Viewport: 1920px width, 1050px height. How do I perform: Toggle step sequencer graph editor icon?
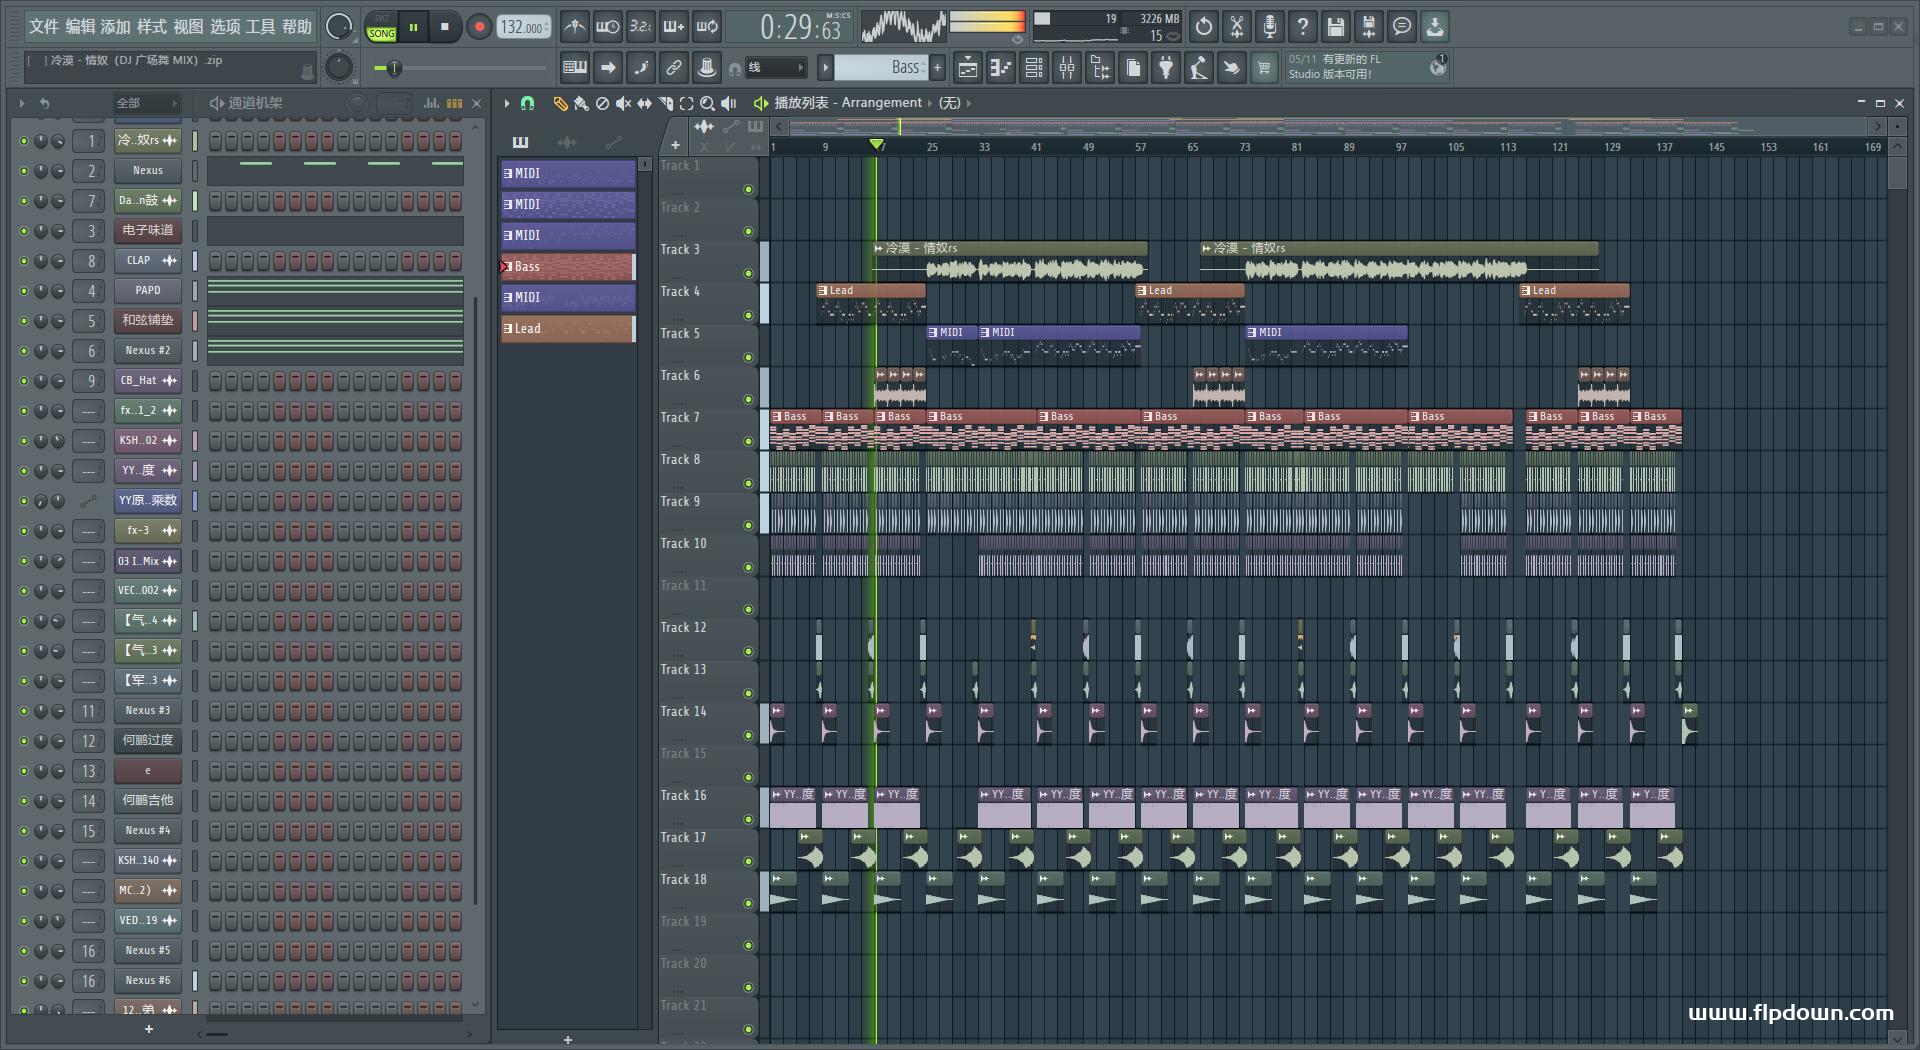pos(431,103)
